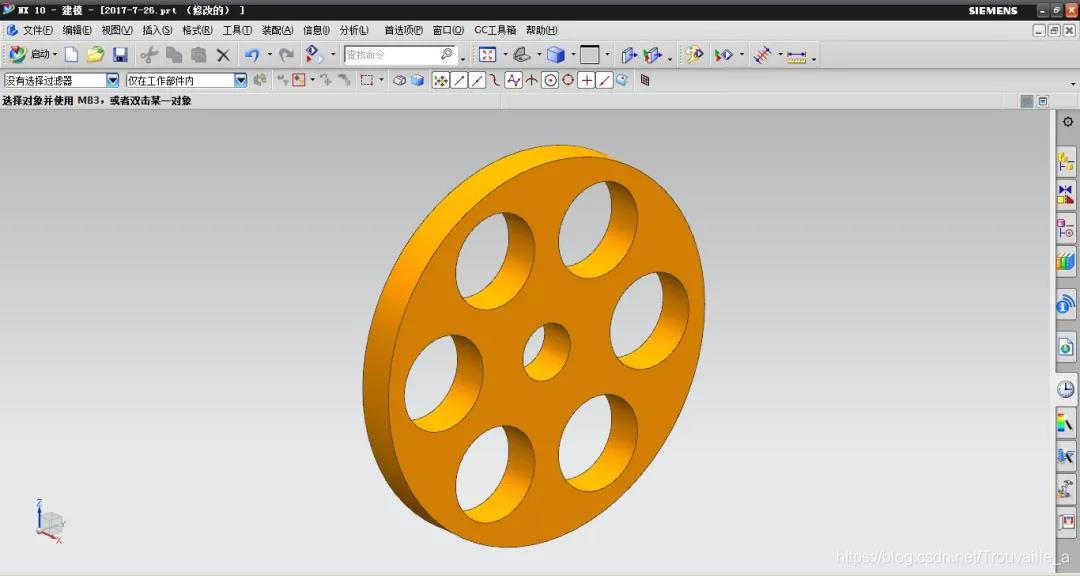Image resolution: width=1080 pixels, height=576 pixels.
Task: Click the move object icon
Action: tap(723, 54)
